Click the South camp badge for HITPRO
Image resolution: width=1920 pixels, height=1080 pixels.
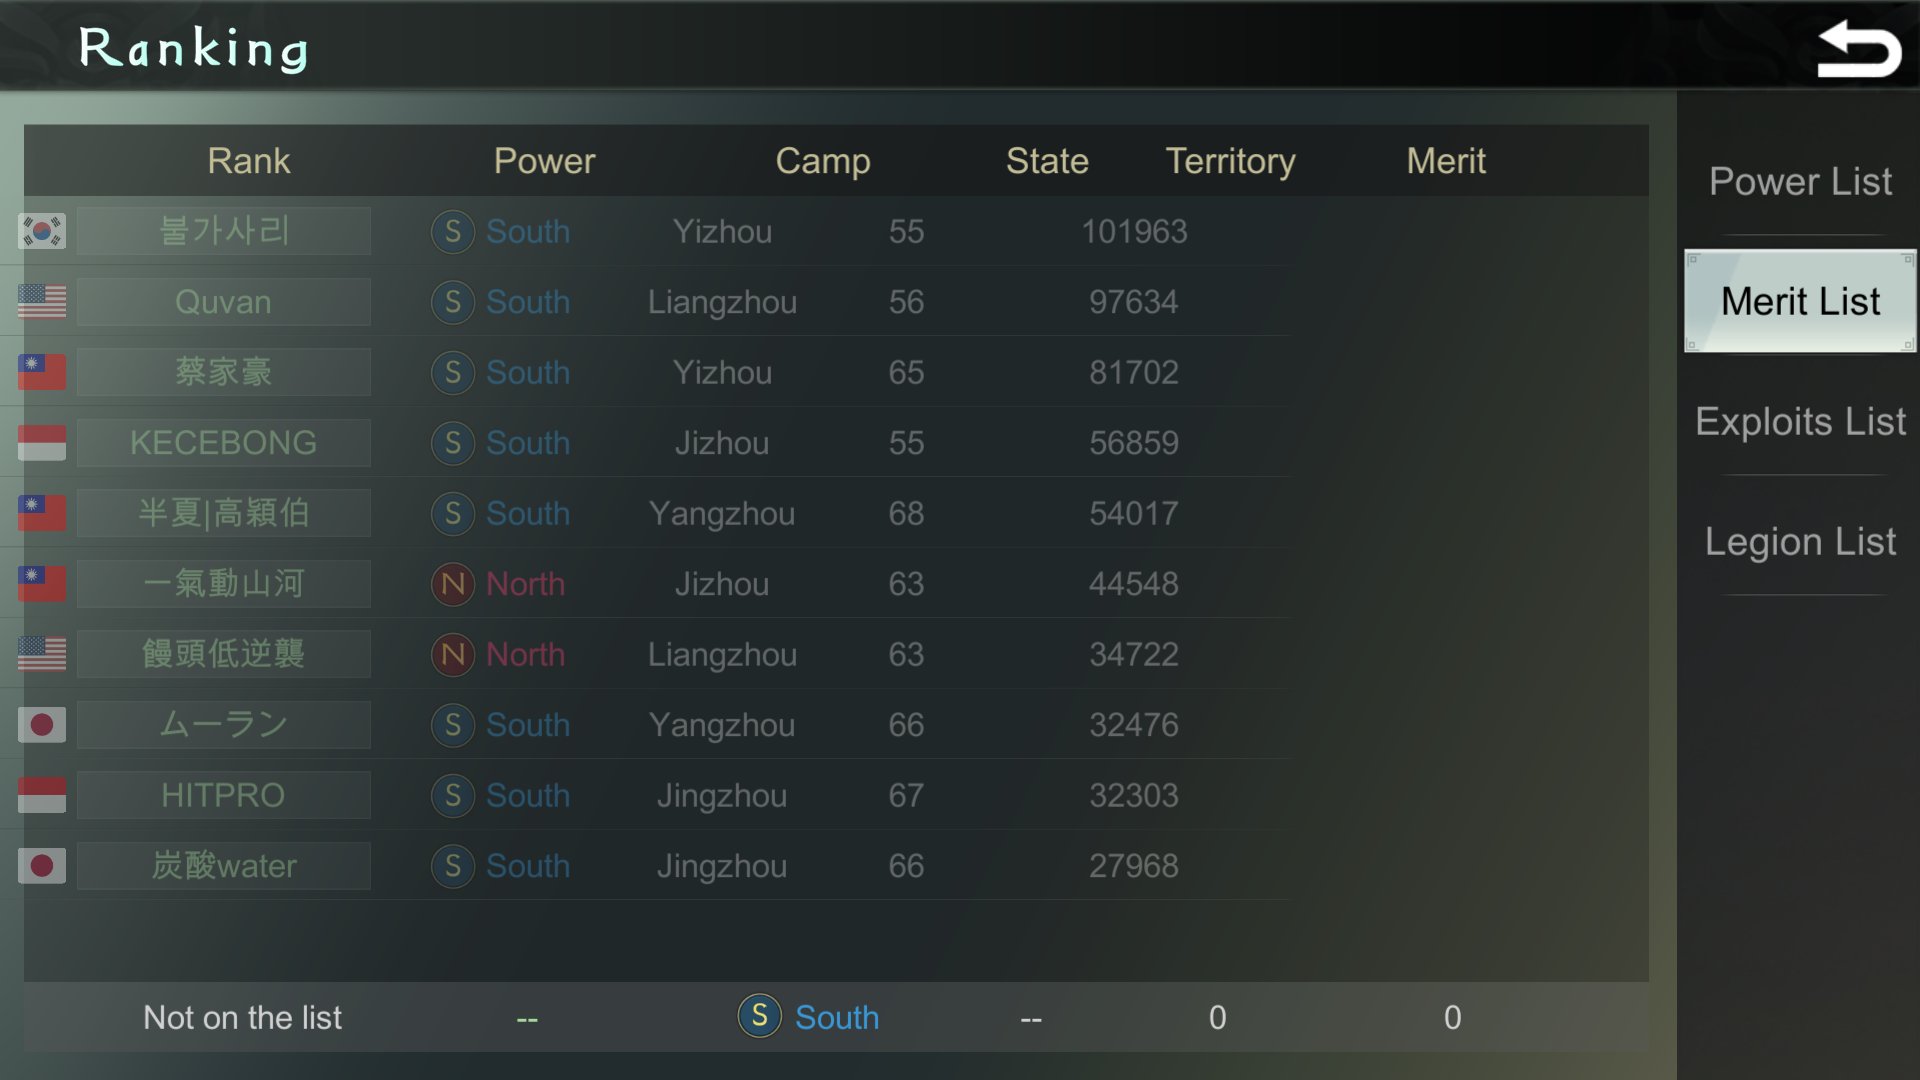453,795
